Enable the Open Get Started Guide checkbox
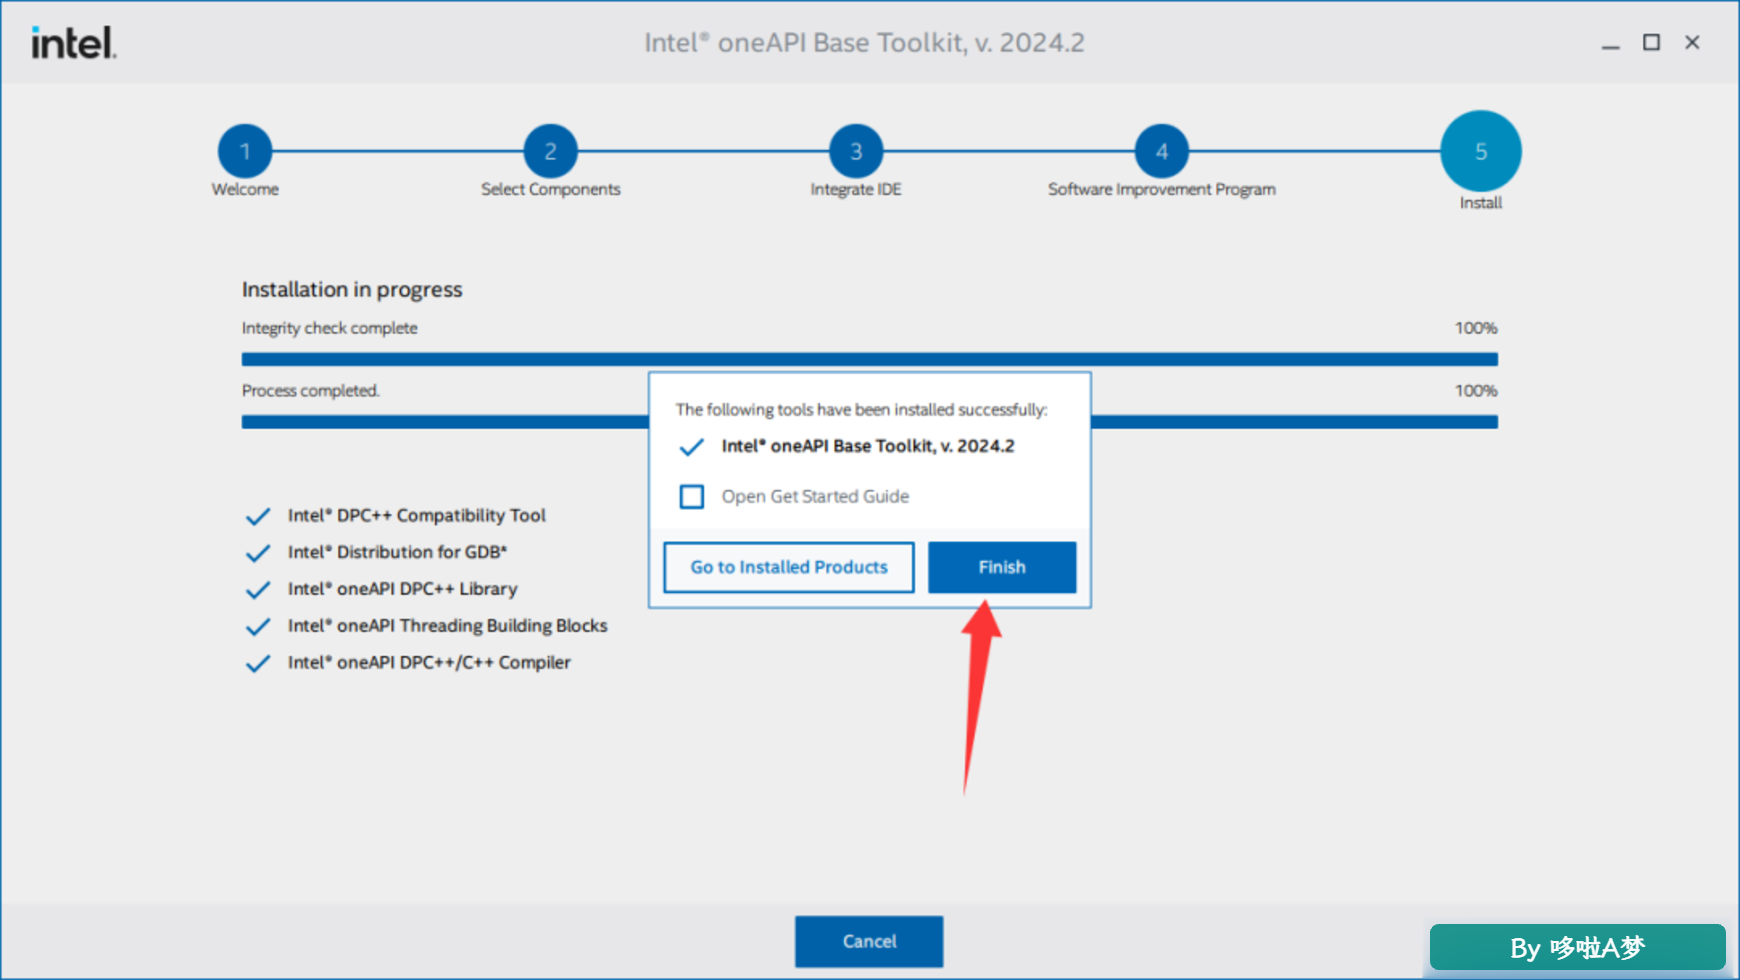 (x=692, y=497)
